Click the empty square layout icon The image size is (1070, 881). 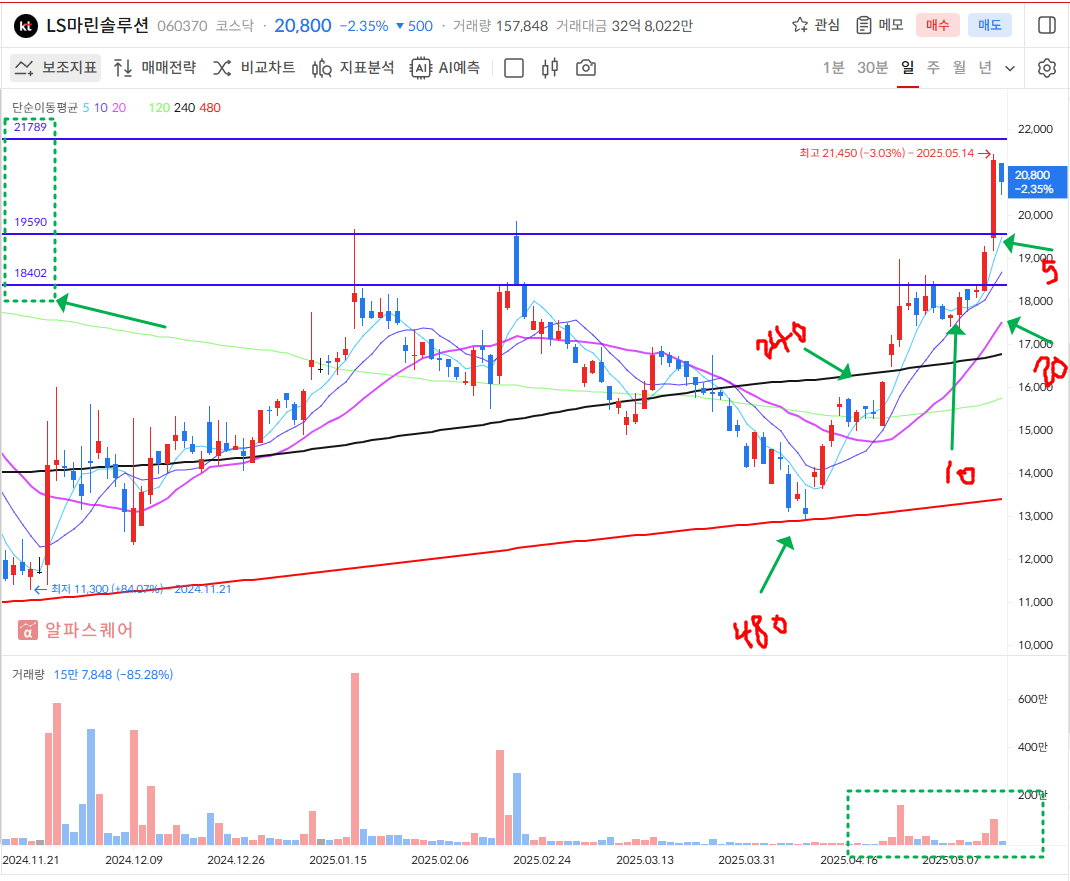coord(513,68)
